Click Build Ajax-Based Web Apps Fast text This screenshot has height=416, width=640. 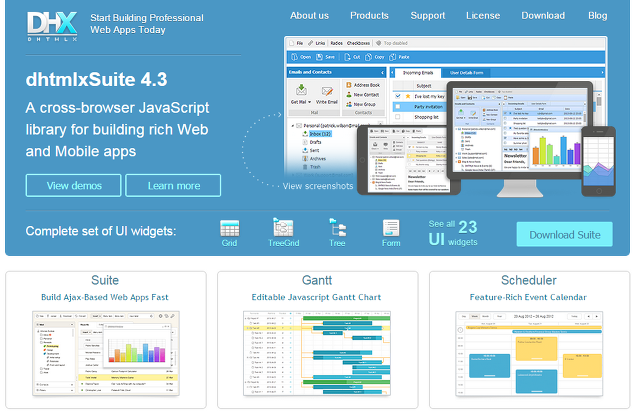coord(104,297)
